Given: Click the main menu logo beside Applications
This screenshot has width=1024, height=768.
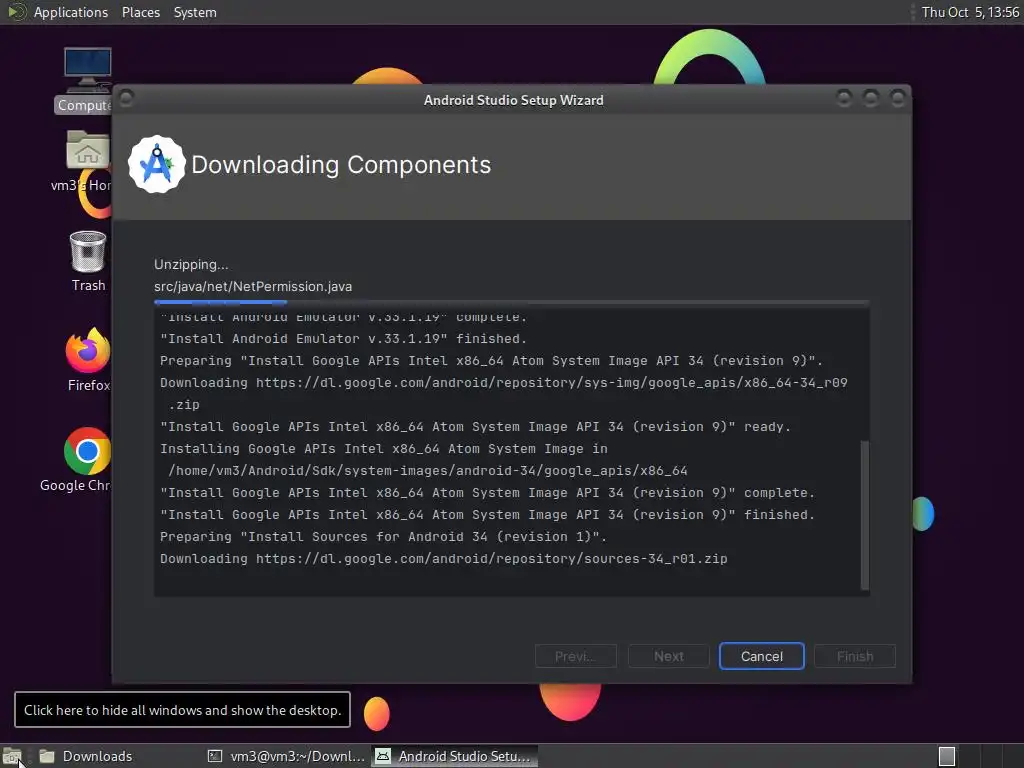Looking at the screenshot, I should click(16, 12).
